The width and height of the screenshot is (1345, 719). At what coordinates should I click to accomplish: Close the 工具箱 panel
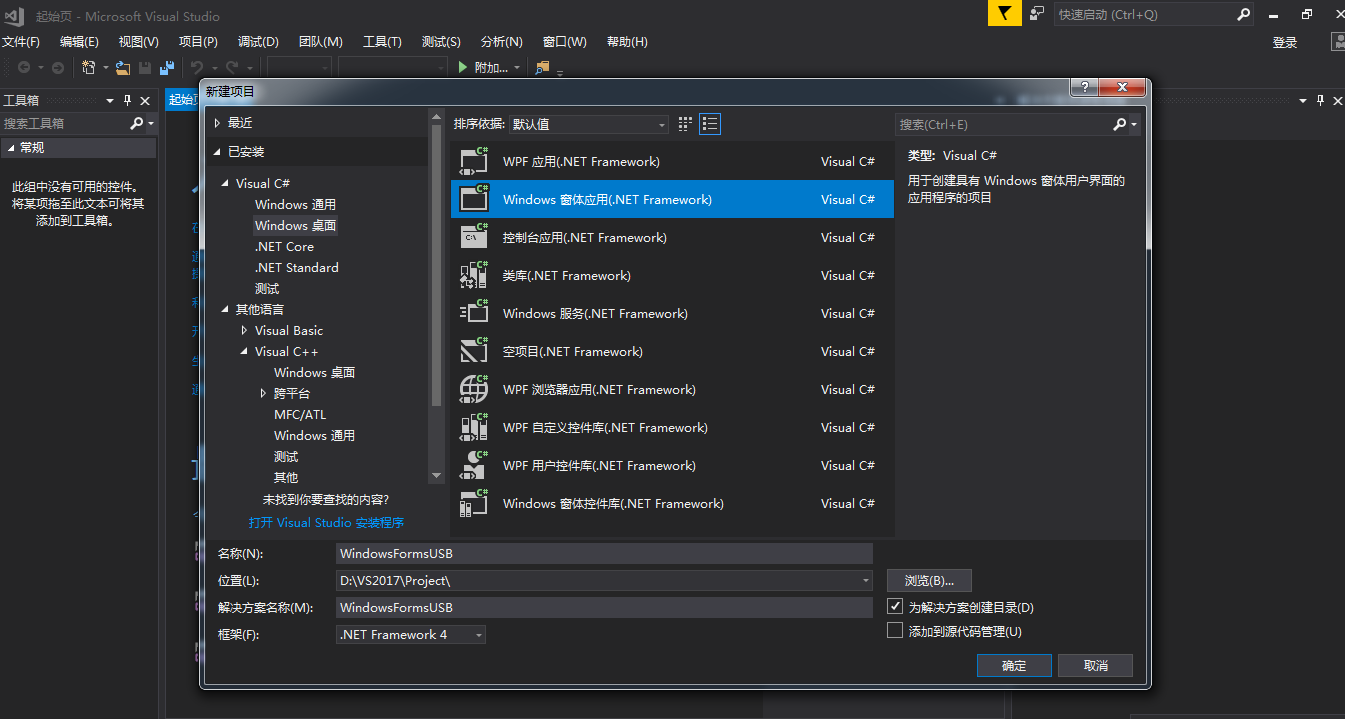click(145, 100)
